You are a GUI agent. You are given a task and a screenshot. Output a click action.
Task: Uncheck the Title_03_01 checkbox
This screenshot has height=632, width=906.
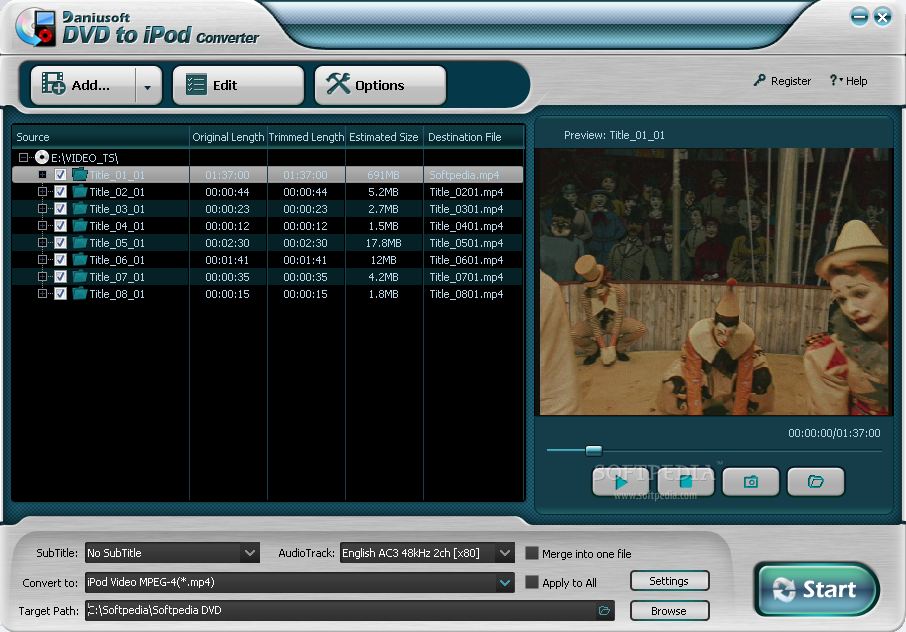tap(60, 209)
